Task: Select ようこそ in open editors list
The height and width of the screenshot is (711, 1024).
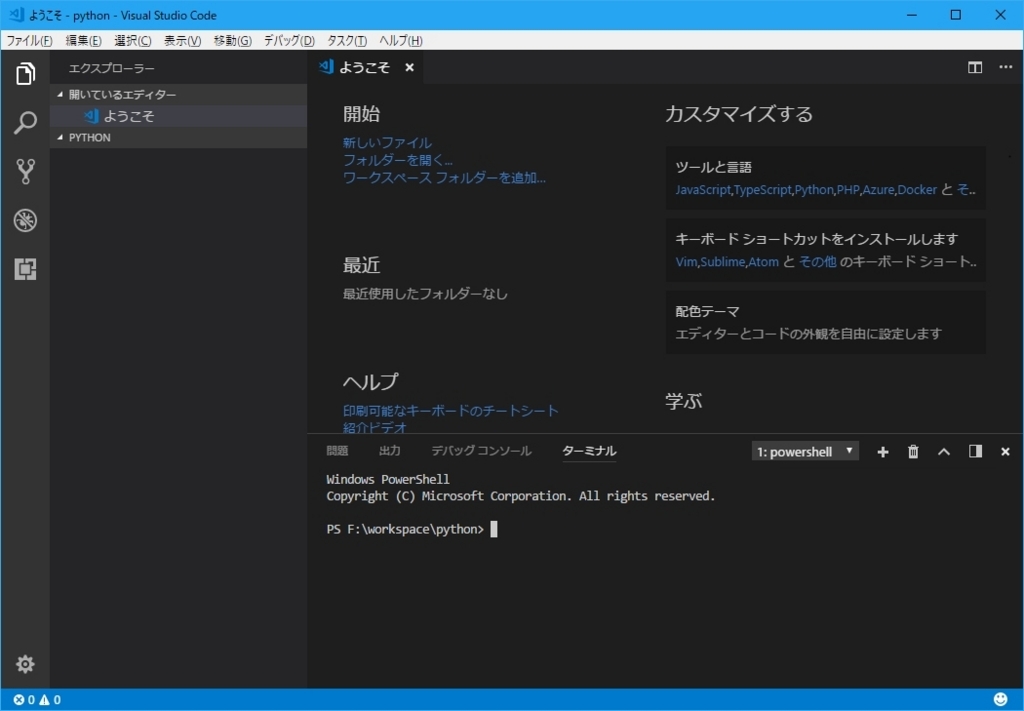Action: [x=178, y=116]
